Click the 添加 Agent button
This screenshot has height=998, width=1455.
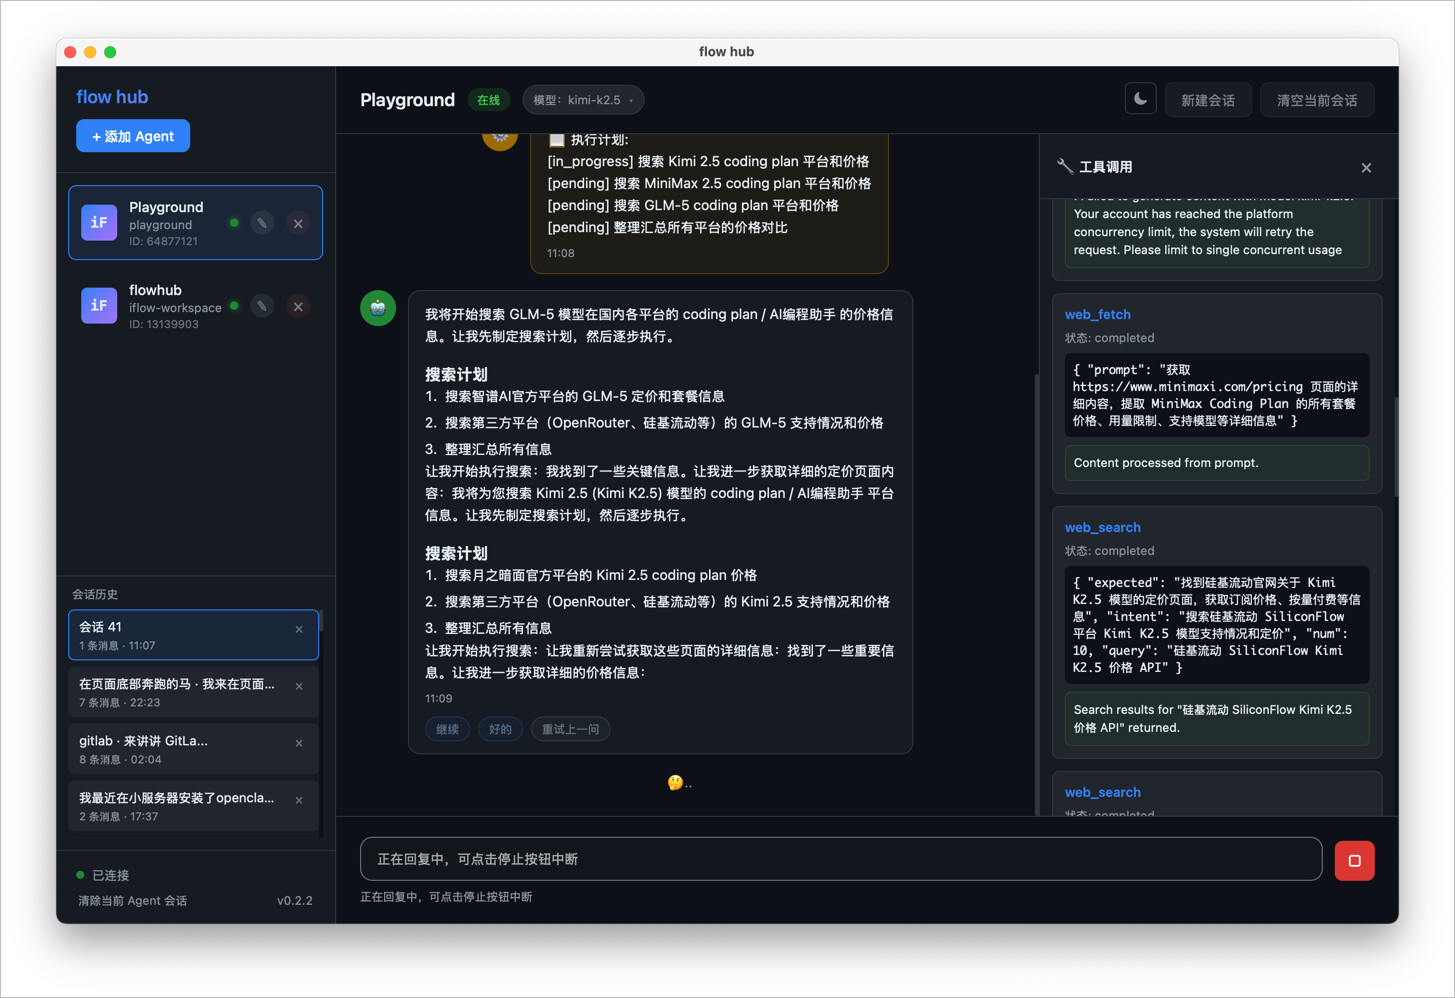pyautogui.click(x=133, y=136)
